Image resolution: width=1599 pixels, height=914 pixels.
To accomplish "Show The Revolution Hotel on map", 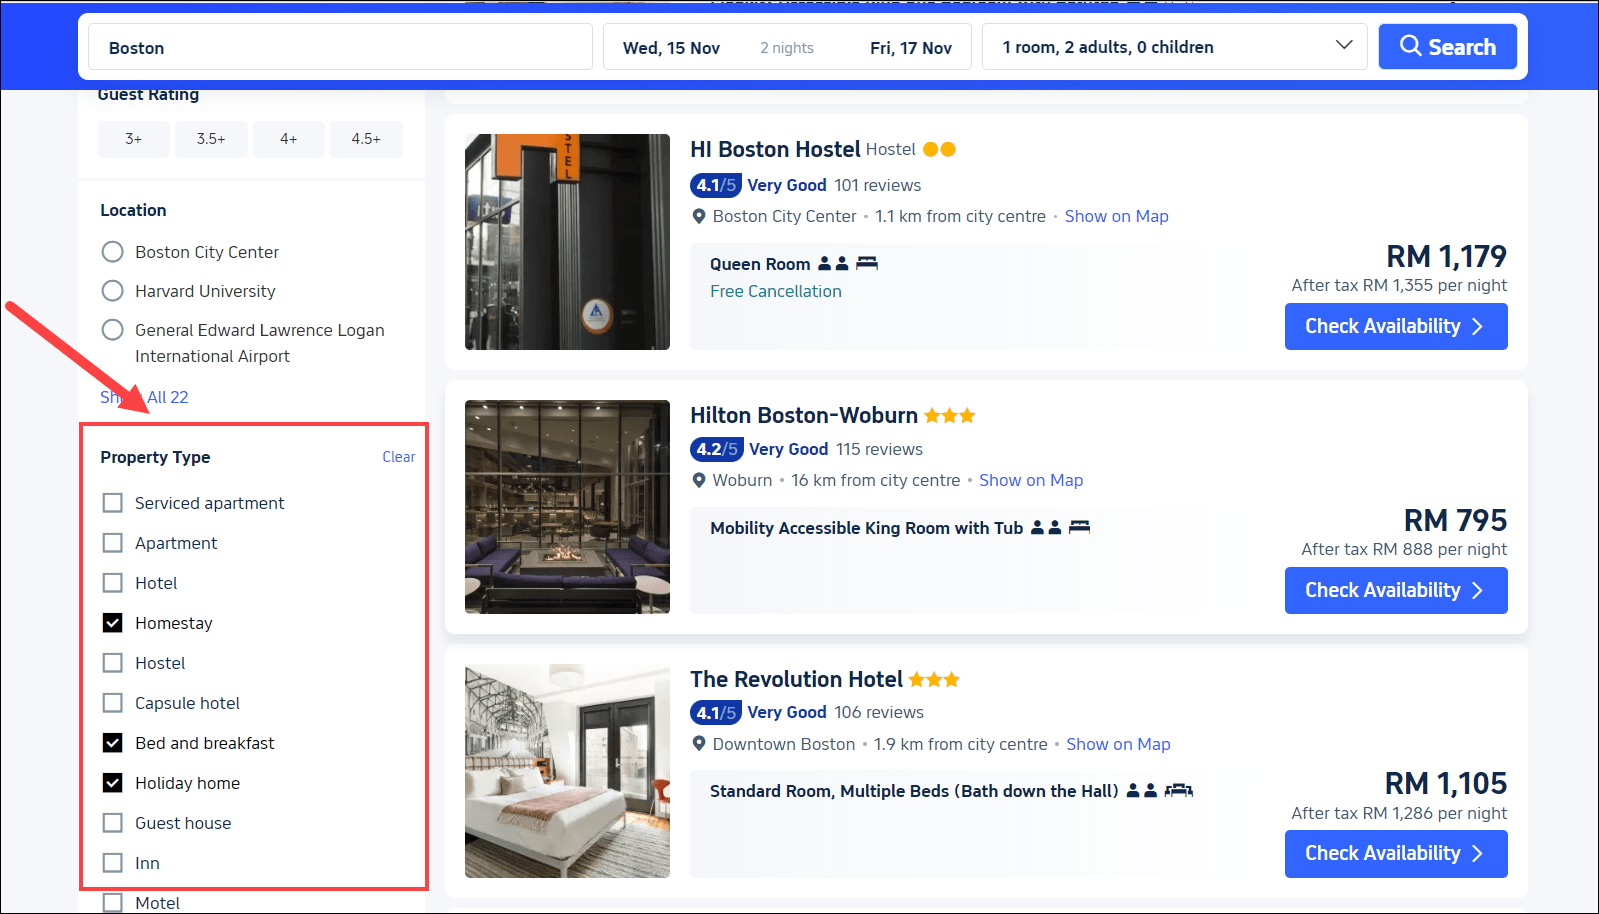I will pos(1118,744).
